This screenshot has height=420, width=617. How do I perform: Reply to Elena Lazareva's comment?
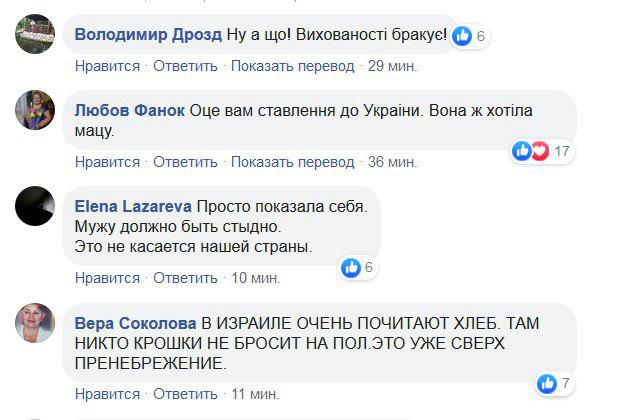coord(186,277)
